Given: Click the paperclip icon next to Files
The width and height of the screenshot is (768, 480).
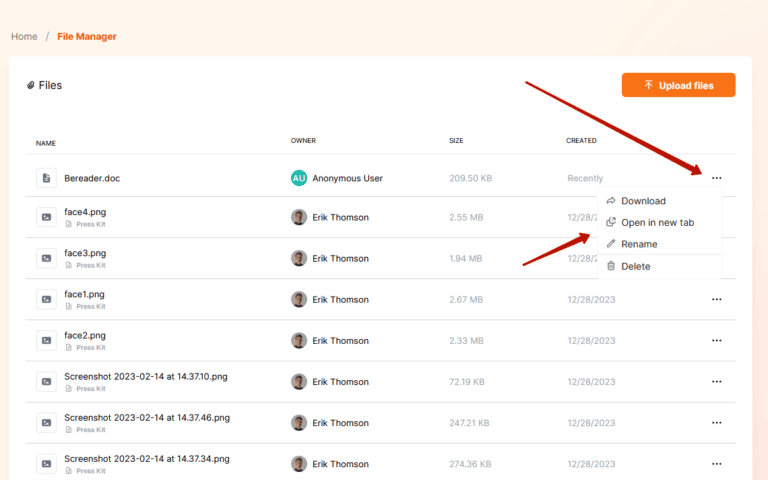Looking at the screenshot, I should pos(30,85).
